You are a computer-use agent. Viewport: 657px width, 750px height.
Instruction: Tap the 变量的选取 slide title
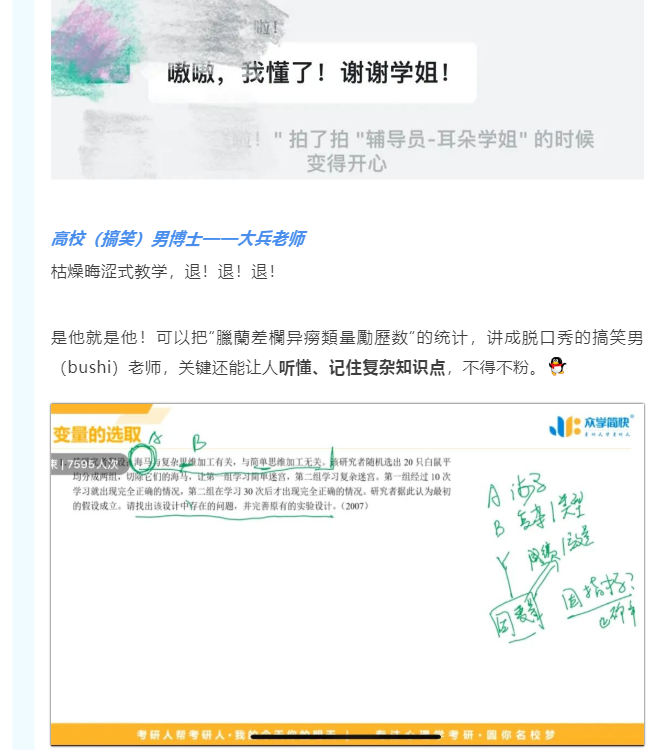click(x=97, y=434)
